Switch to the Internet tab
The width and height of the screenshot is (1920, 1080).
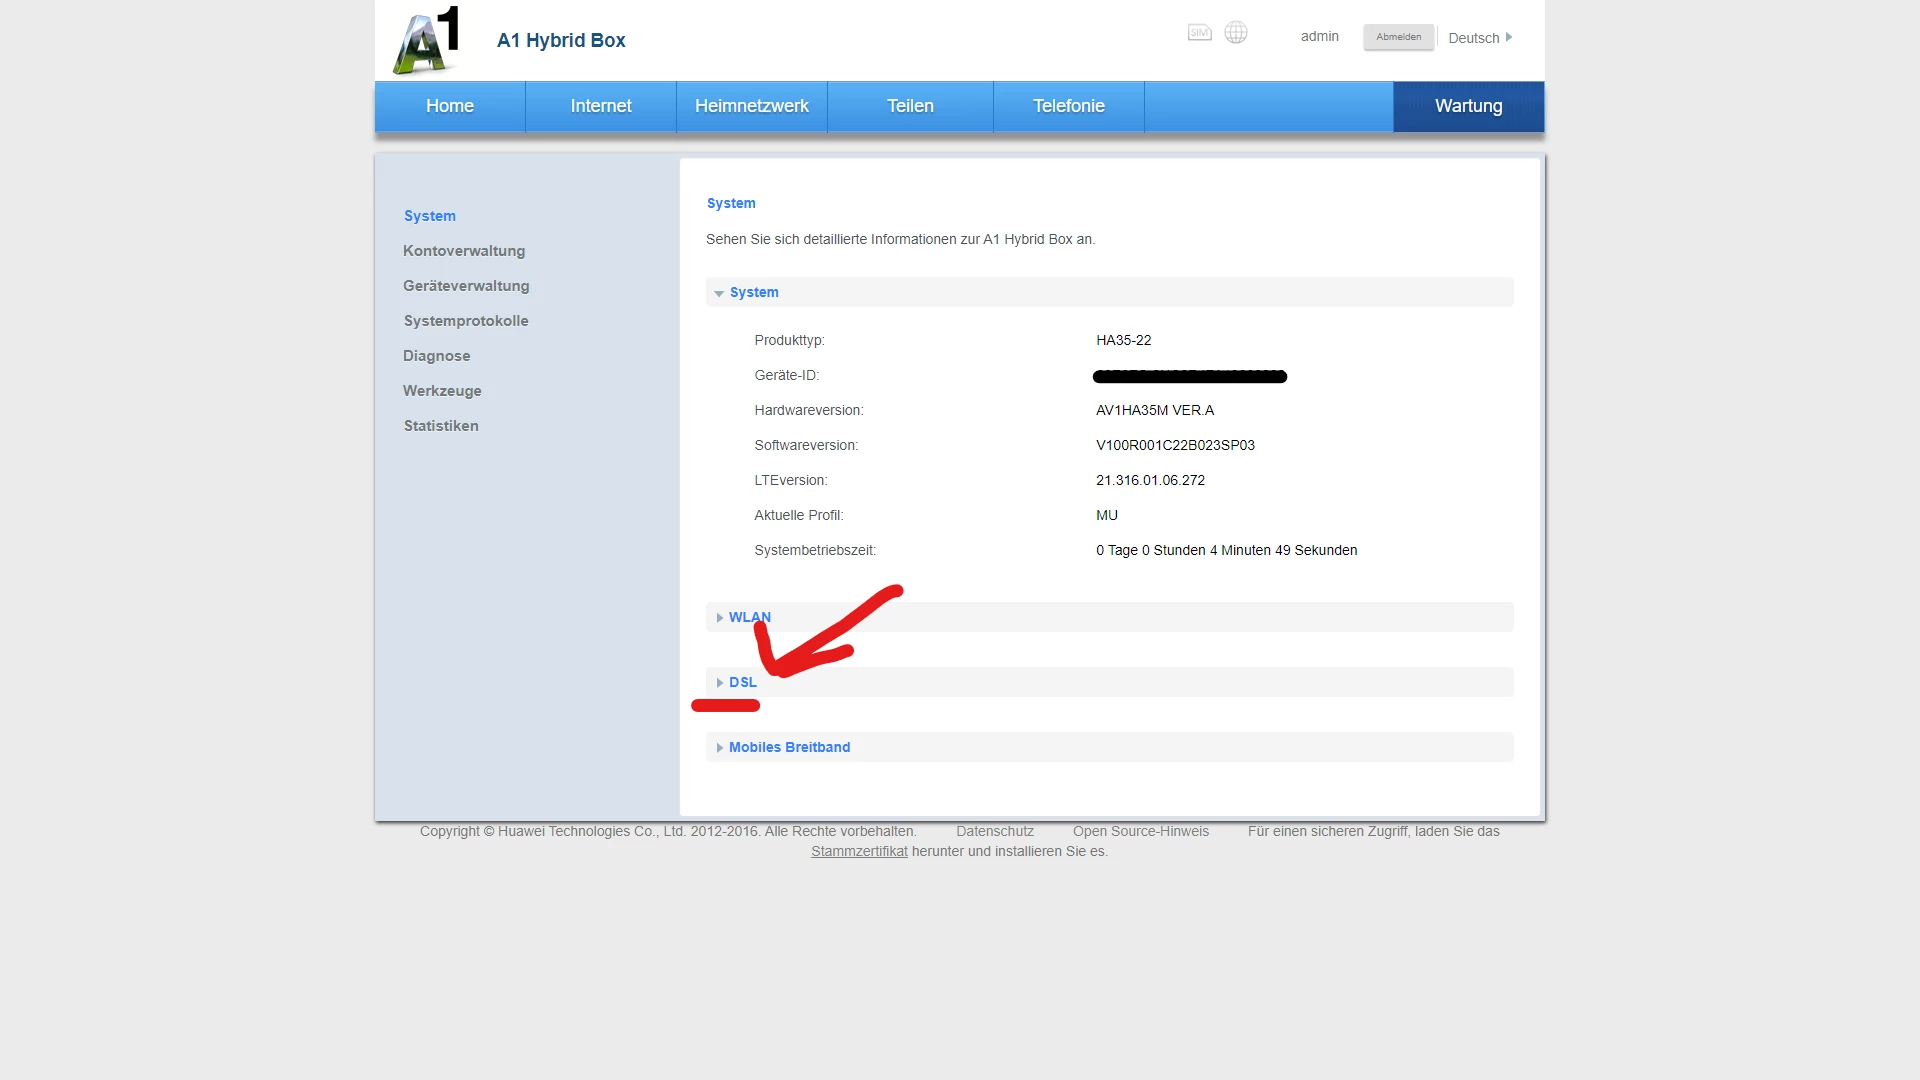601,106
